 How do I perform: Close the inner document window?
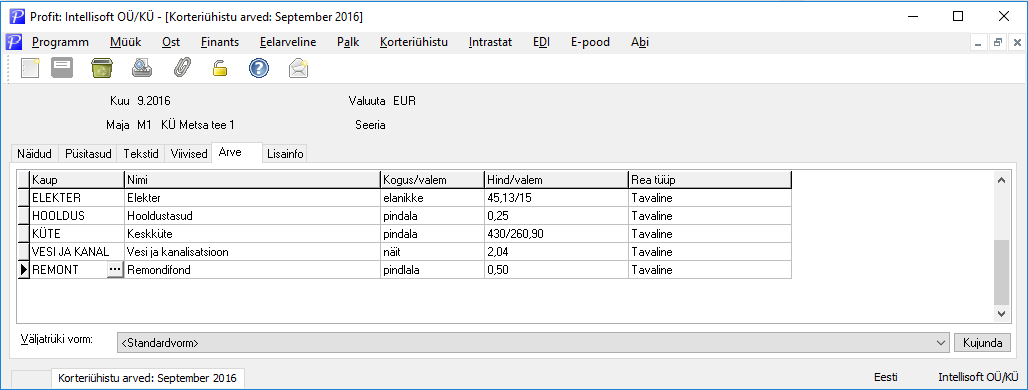pyautogui.click(x=1017, y=43)
